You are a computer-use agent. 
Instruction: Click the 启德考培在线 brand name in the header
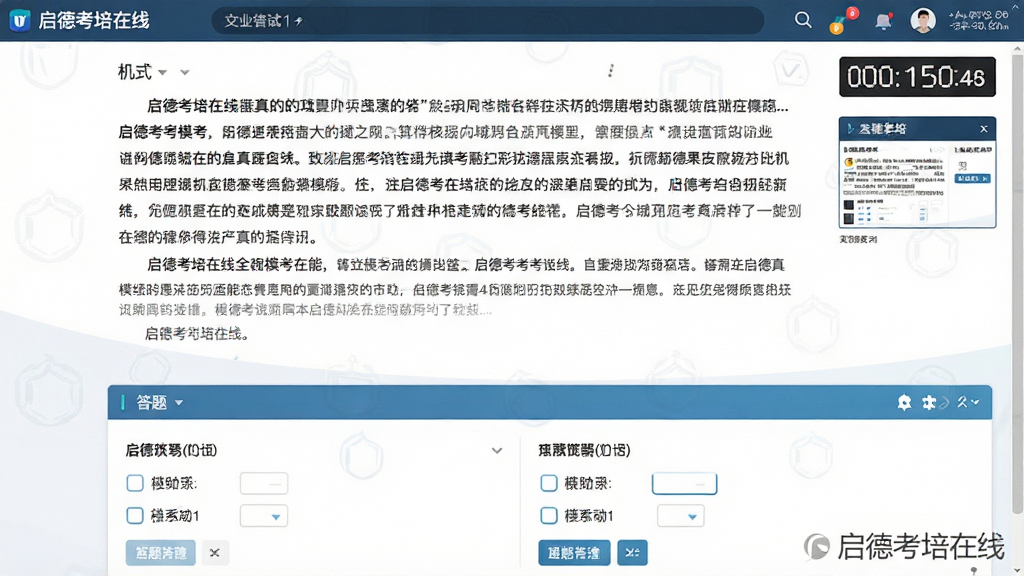point(94,20)
